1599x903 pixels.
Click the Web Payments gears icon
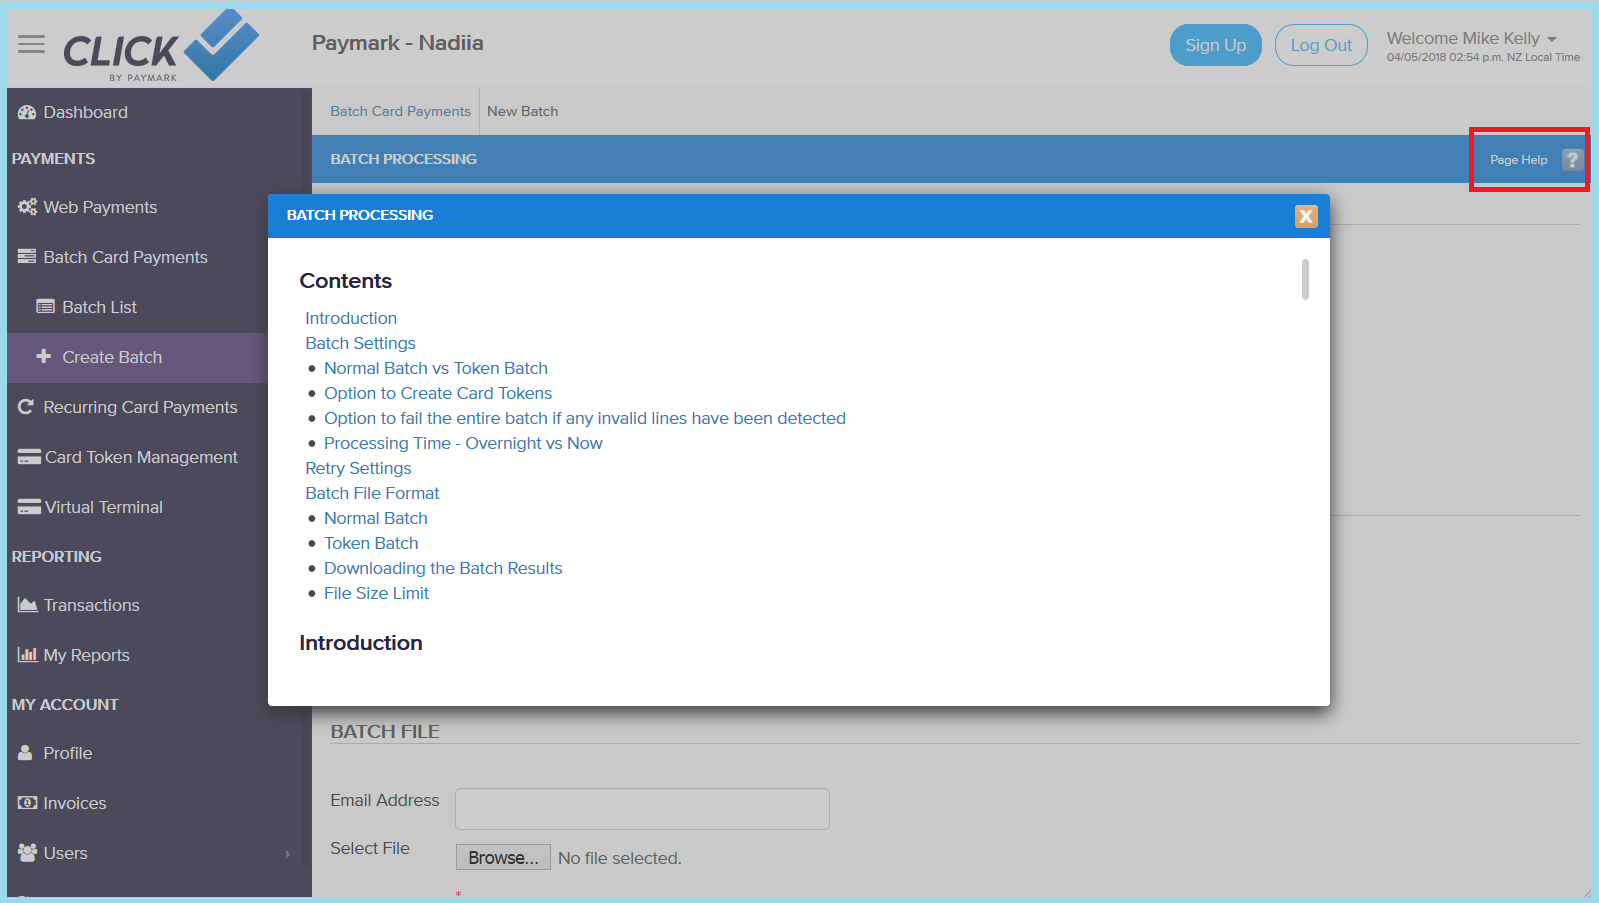pyautogui.click(x=27, y=207)
